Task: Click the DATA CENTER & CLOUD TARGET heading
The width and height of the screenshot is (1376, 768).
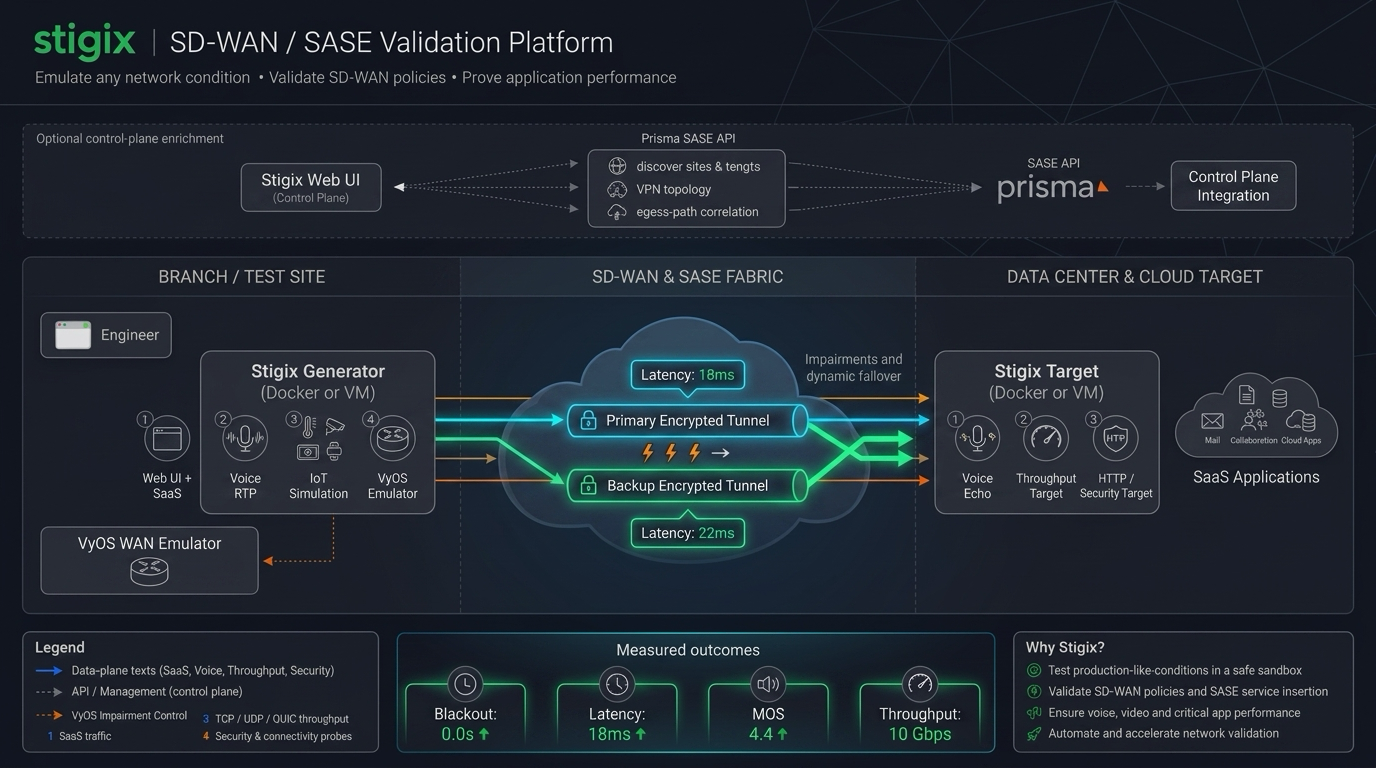Action: click(1134, 277)
